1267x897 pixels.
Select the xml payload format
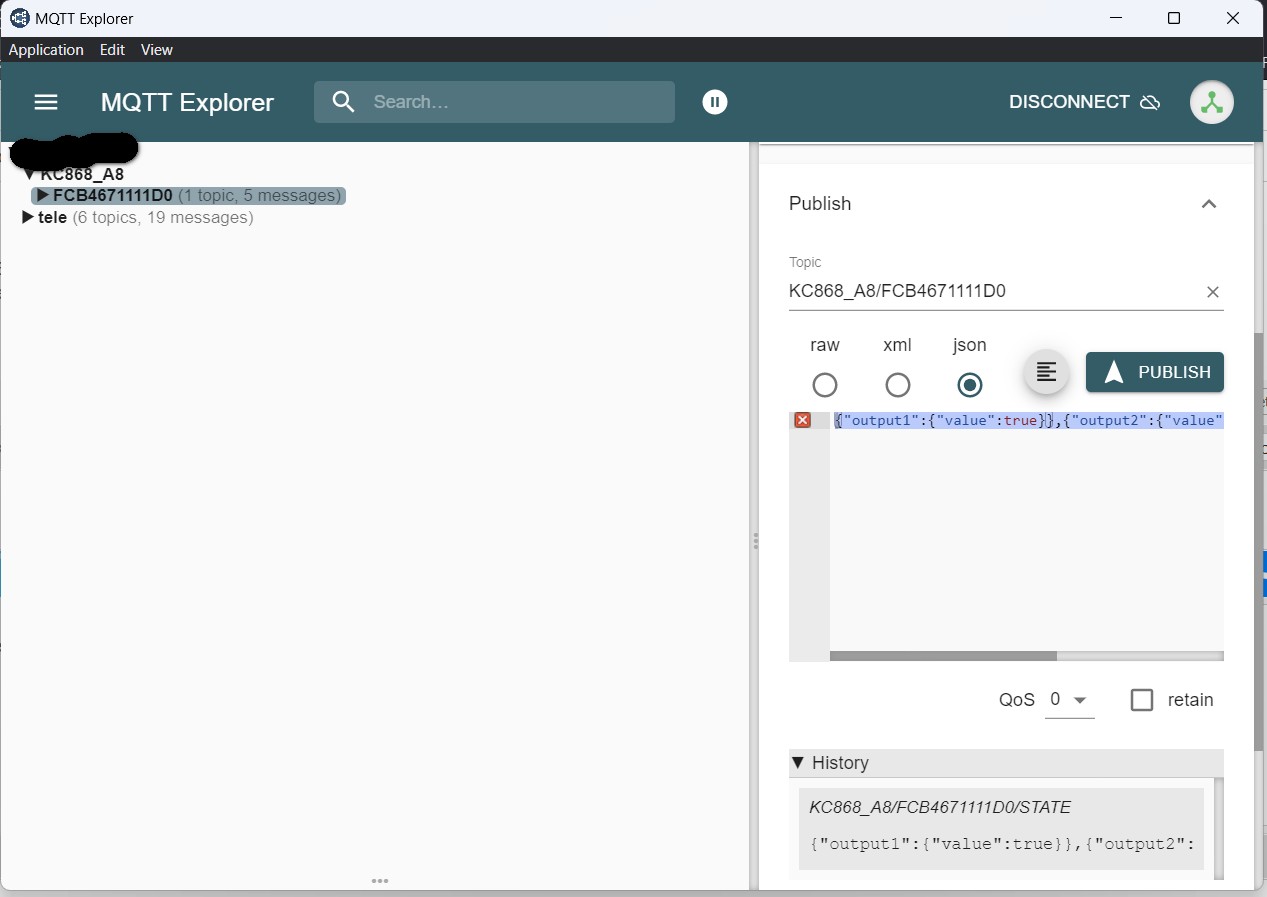pos(897,385)
